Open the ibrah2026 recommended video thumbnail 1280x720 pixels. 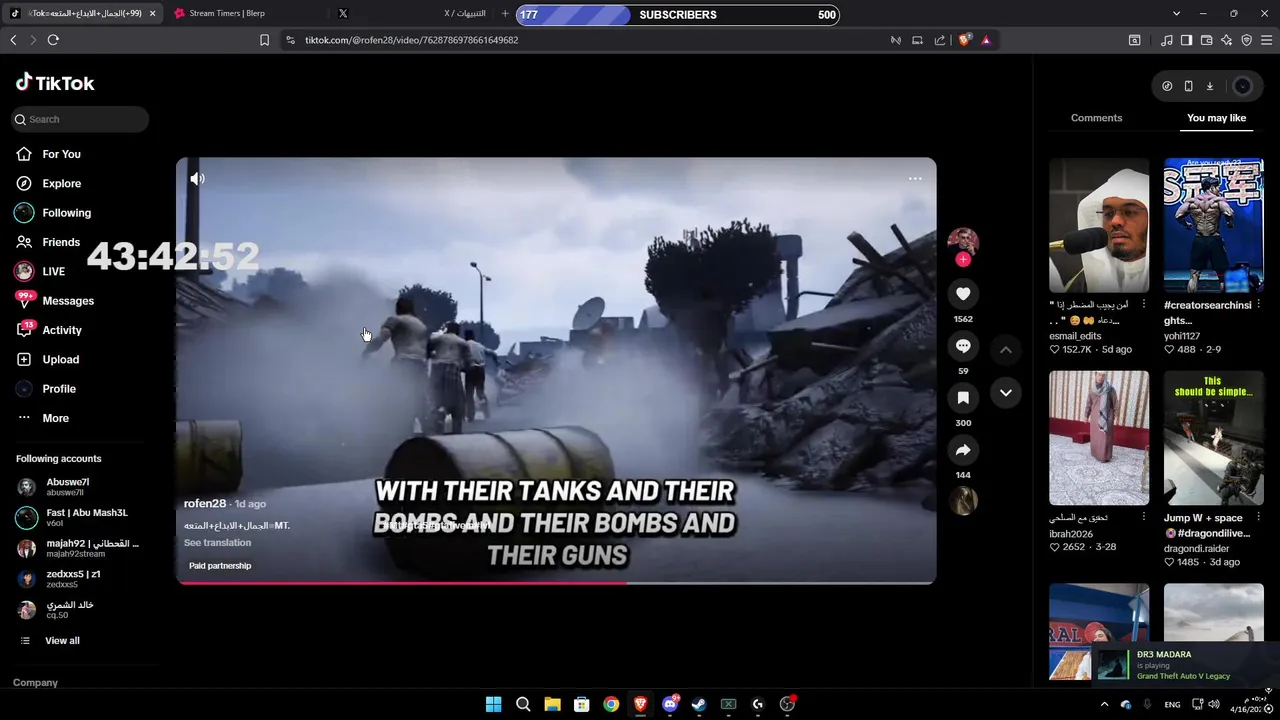1099,438
